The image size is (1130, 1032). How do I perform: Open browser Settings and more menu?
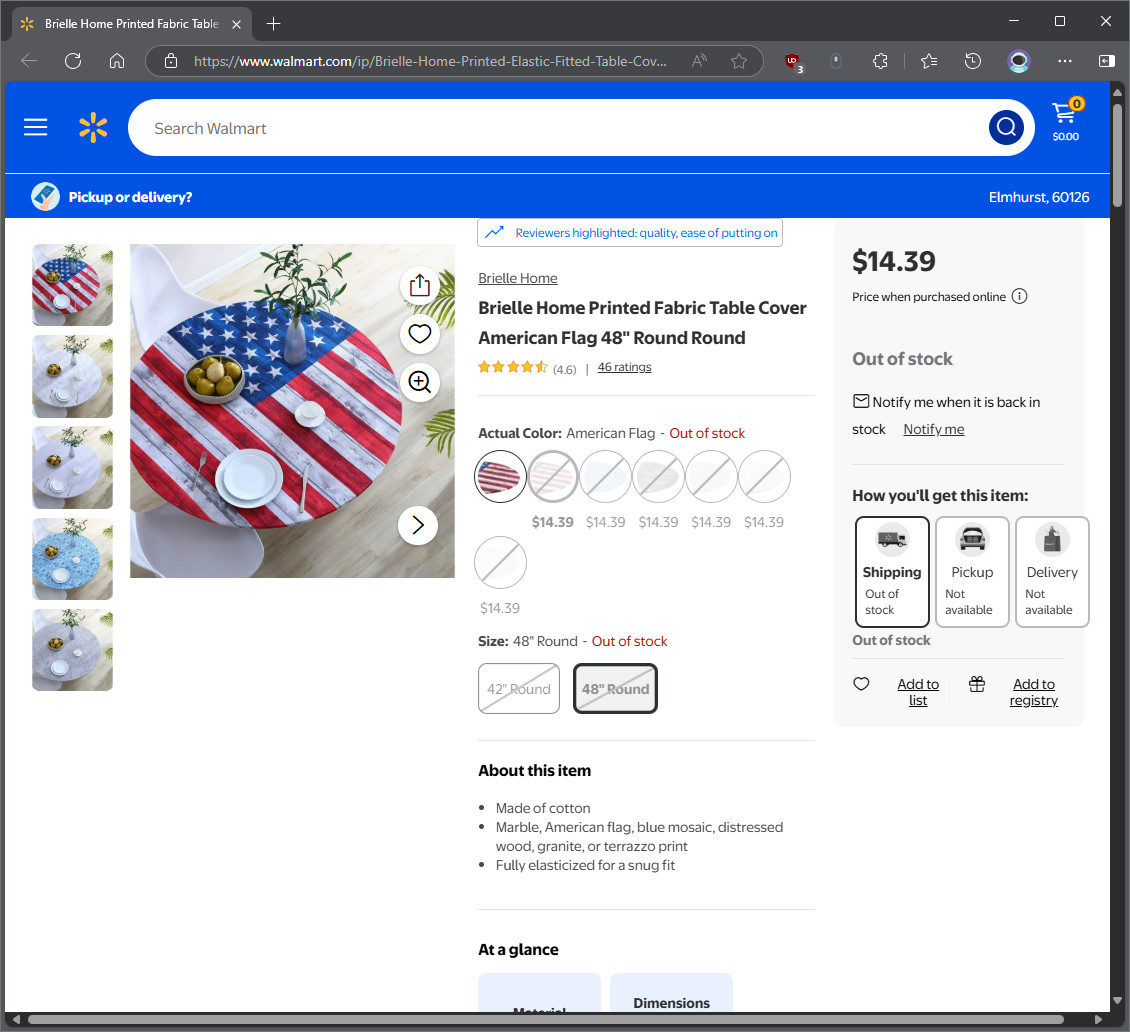(x=1064, y=61)
